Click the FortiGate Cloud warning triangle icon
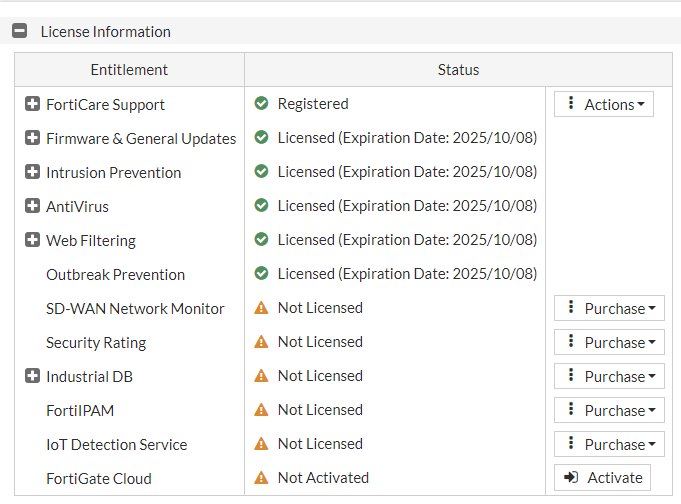This screenshot has height=504, width=681. click(x=261, y=478)
